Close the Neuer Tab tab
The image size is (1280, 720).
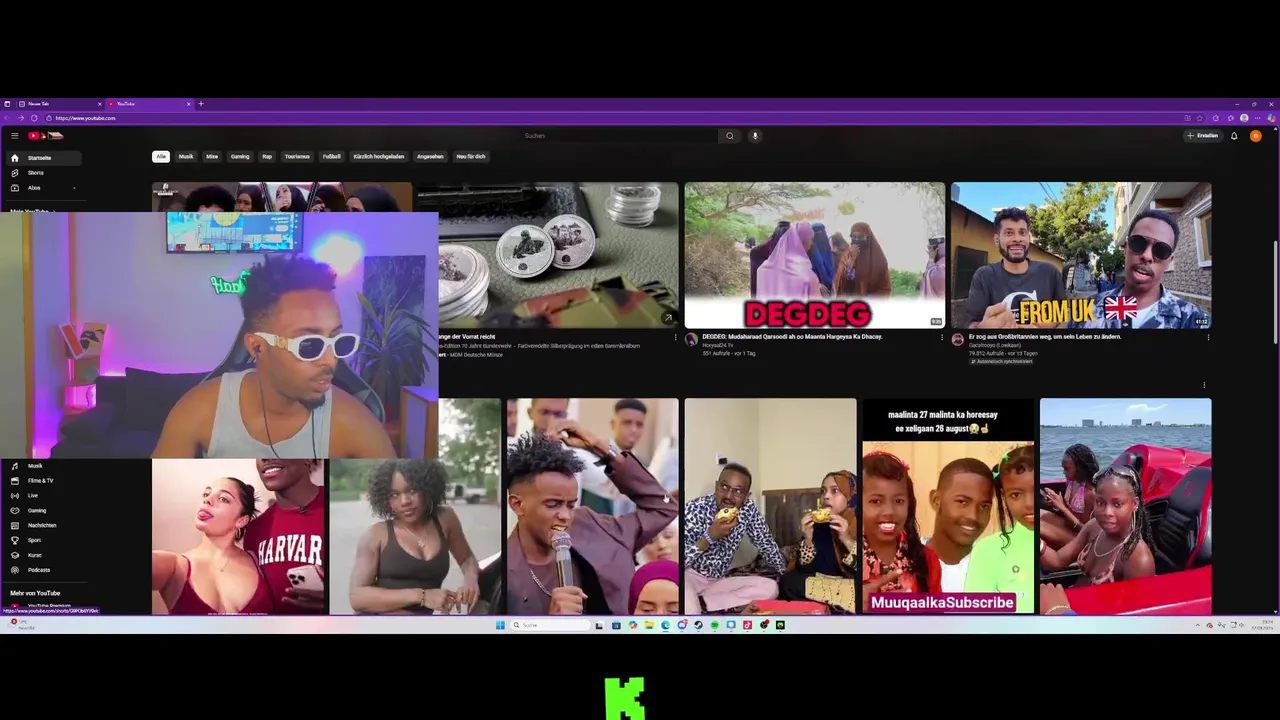tap(99, 104)
